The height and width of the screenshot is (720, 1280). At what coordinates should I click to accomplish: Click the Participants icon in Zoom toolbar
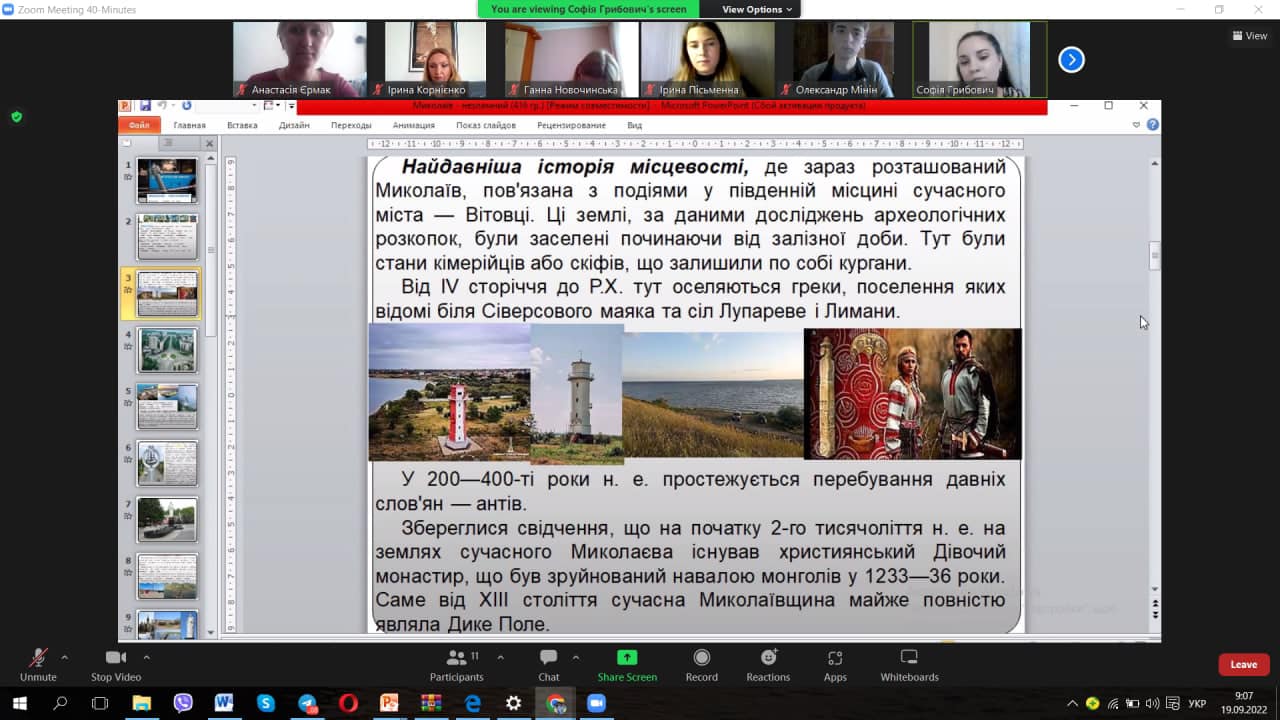coord(457,658)
